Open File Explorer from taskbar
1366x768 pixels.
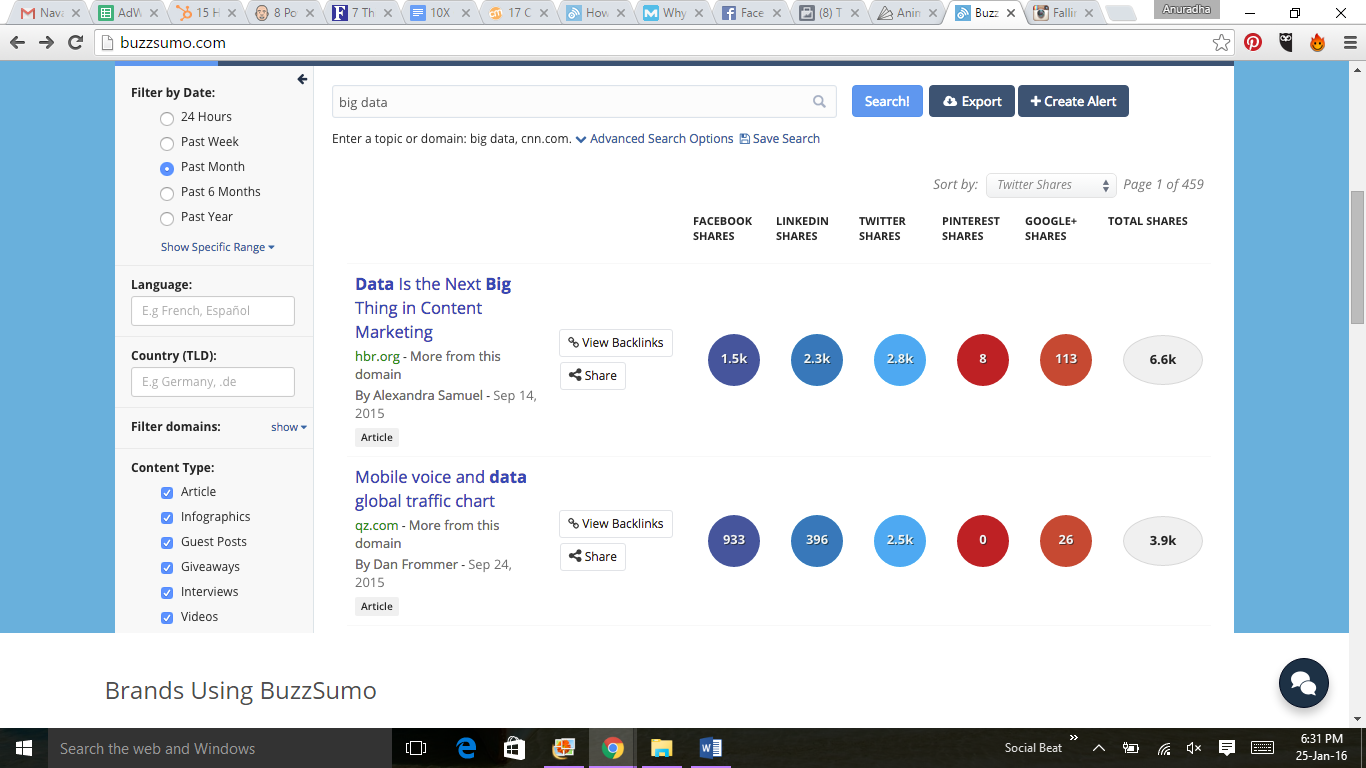(x=661, y=748)
